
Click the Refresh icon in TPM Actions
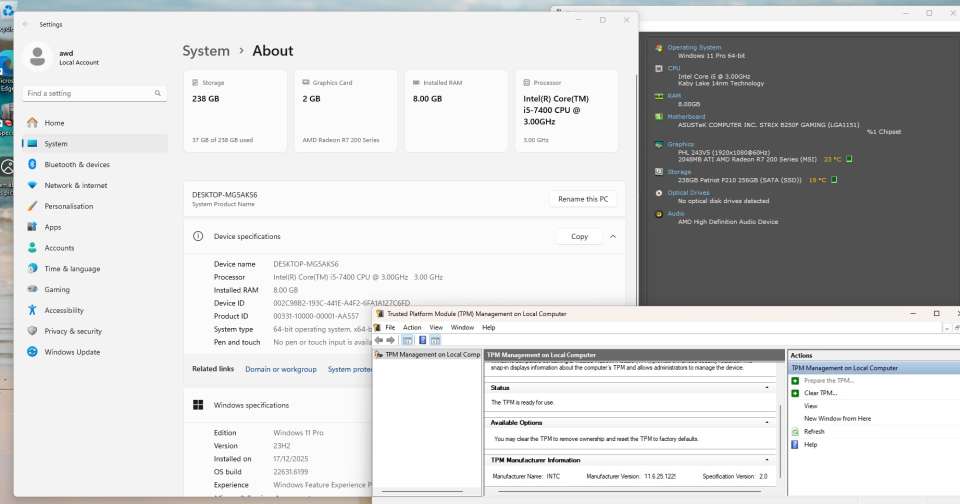coord(795,431)
